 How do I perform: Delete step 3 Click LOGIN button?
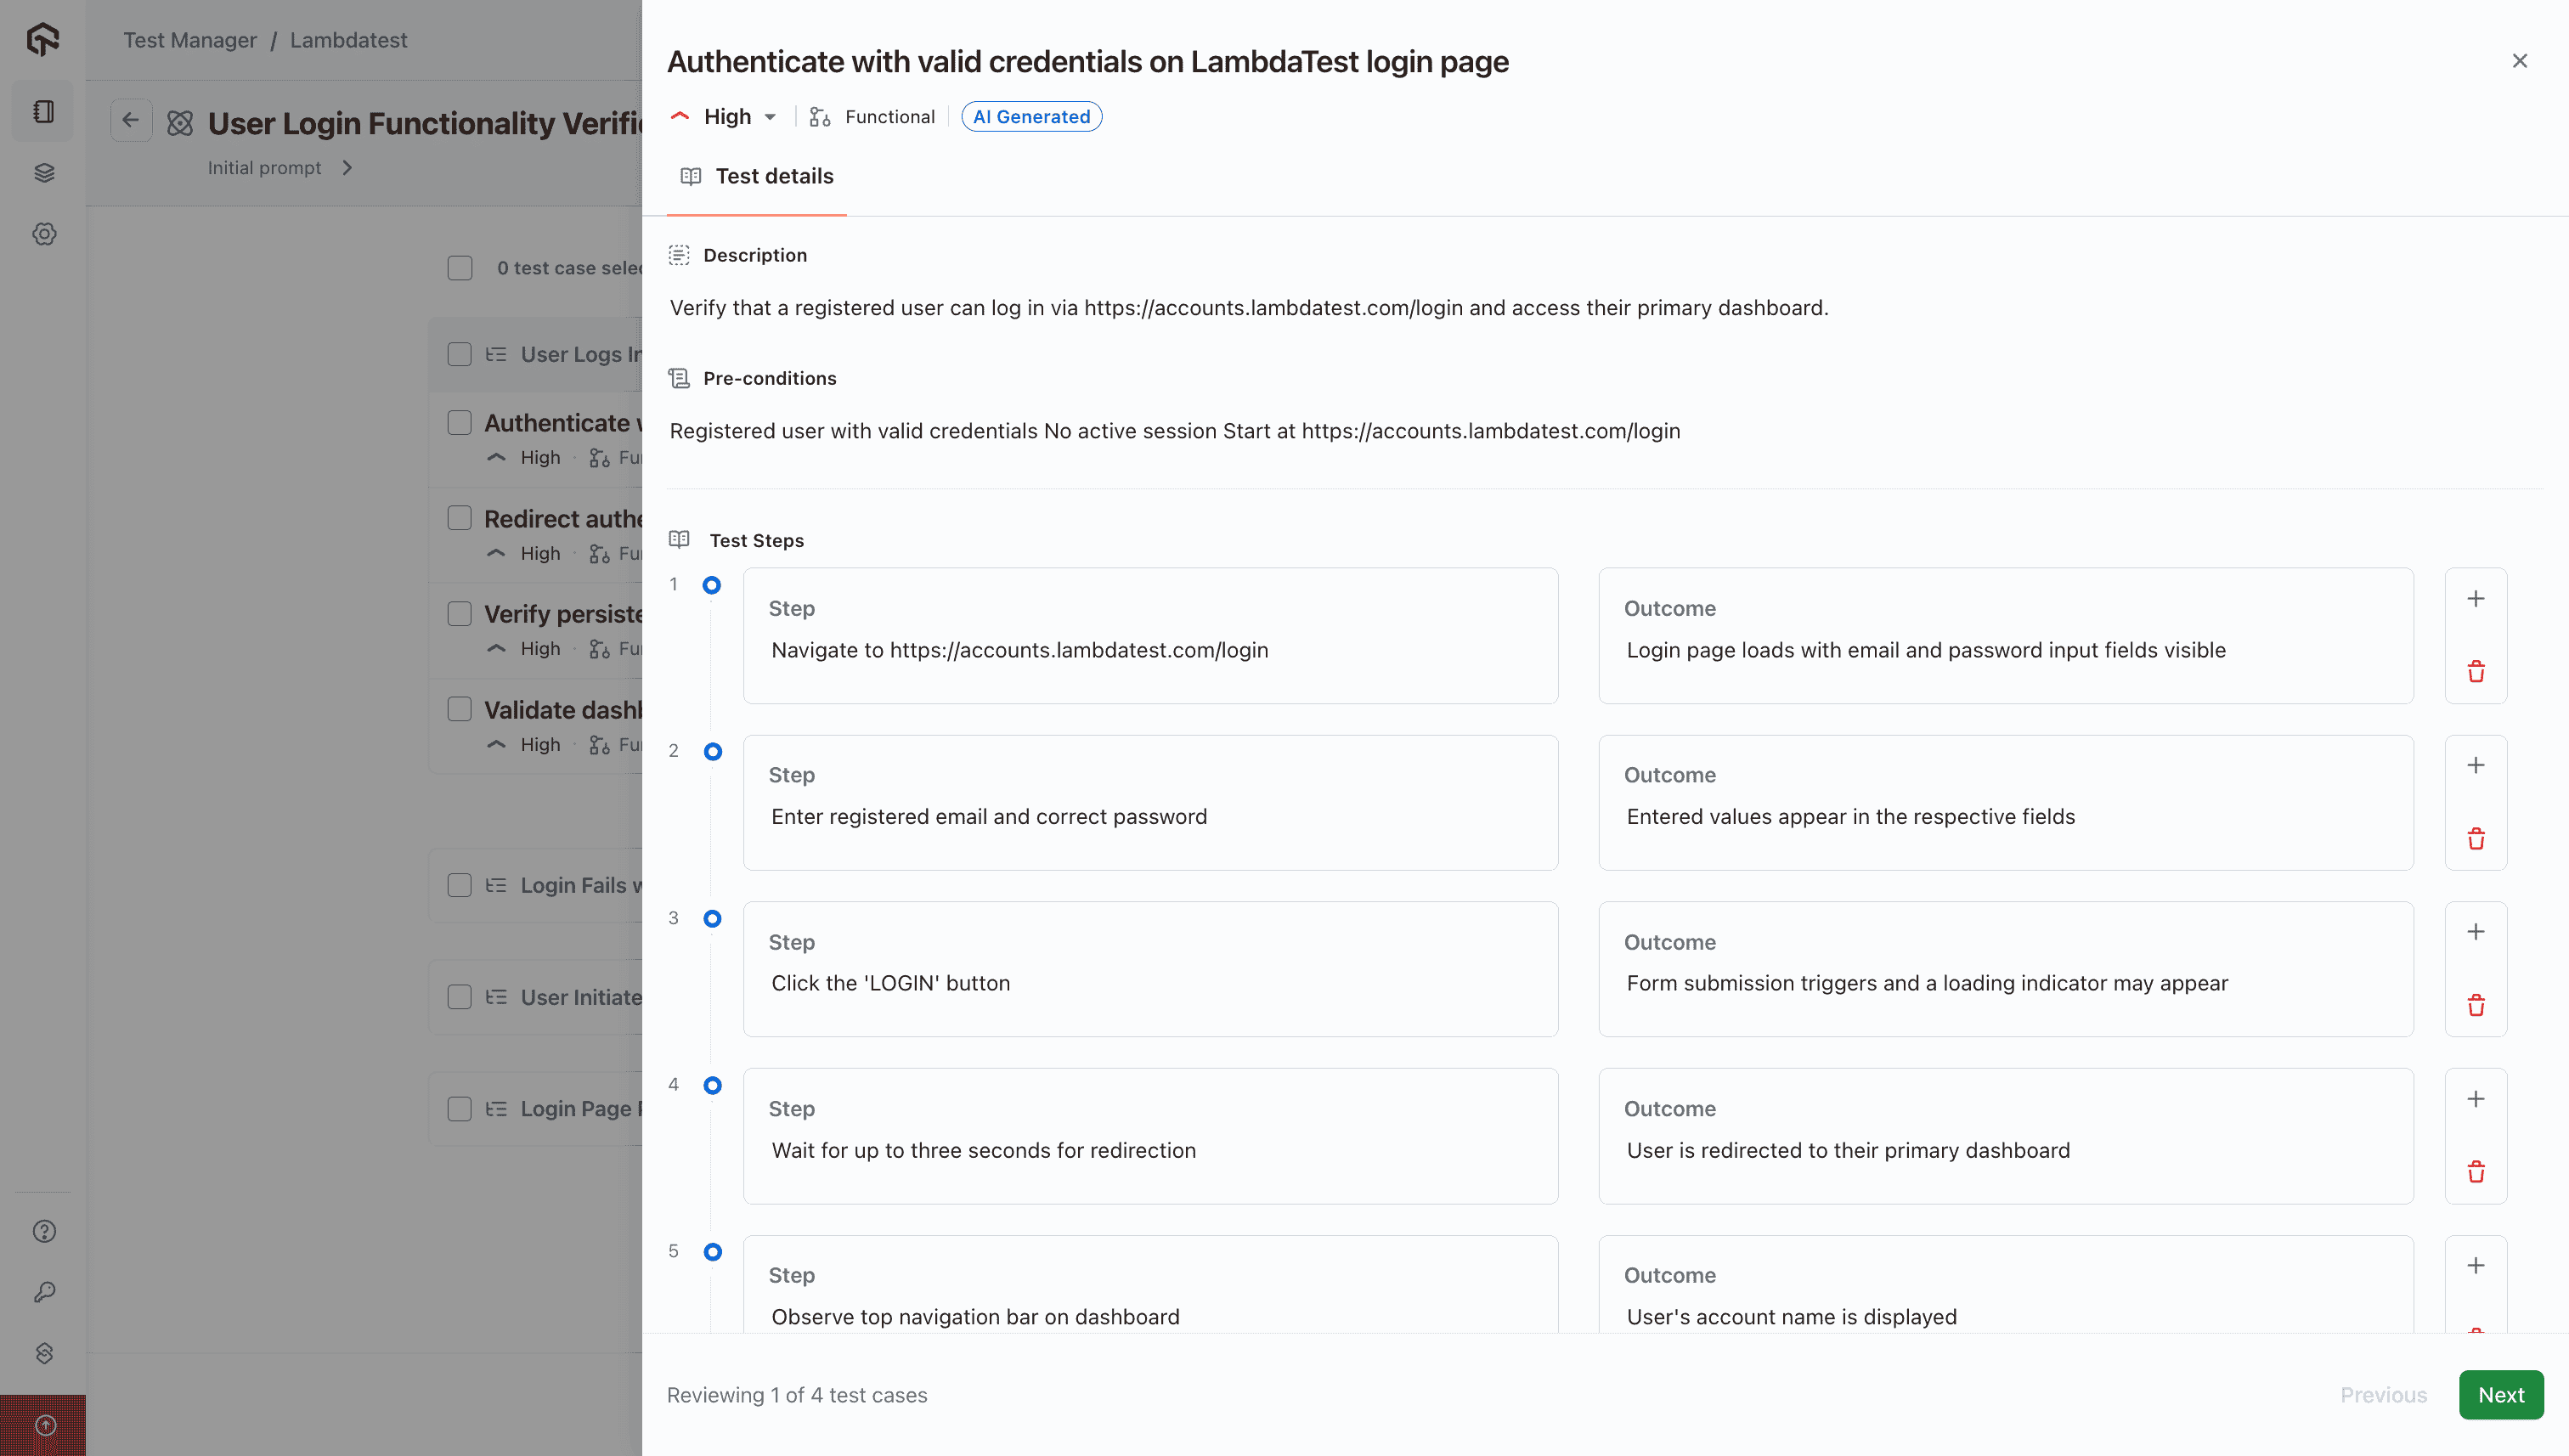(2475, 1005)
